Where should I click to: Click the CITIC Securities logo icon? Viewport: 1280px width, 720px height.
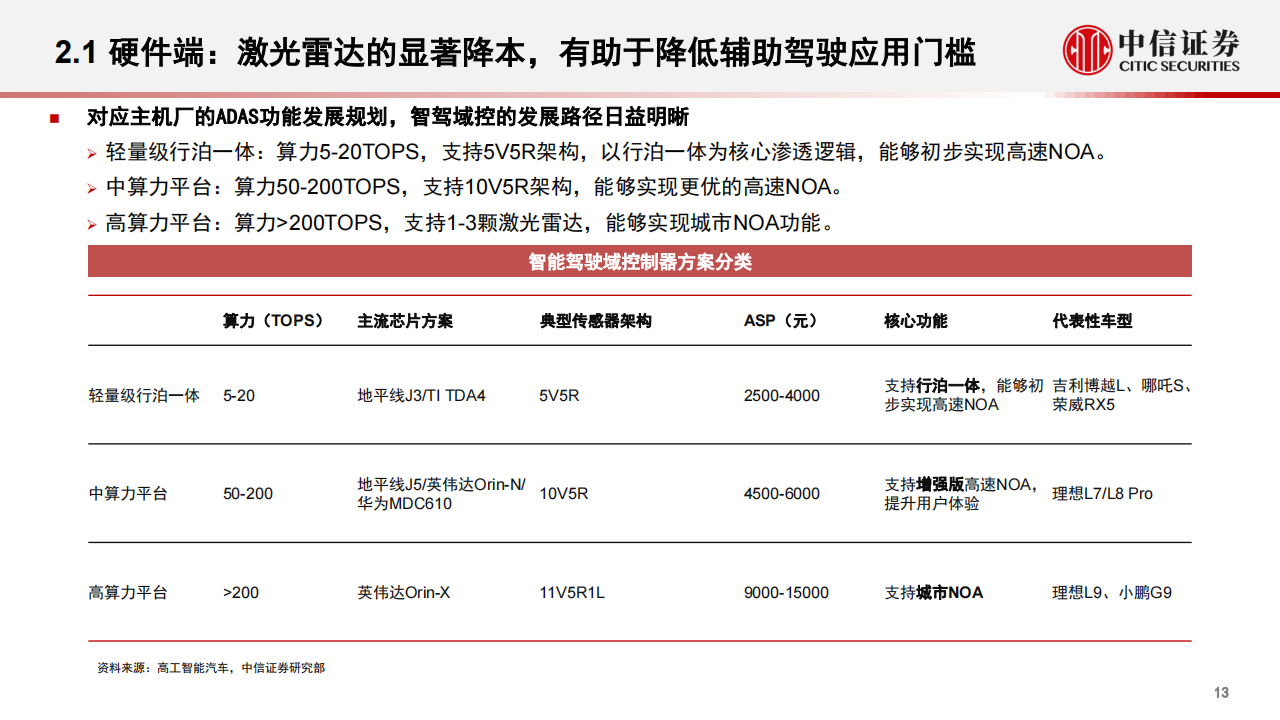[1087, 49]
